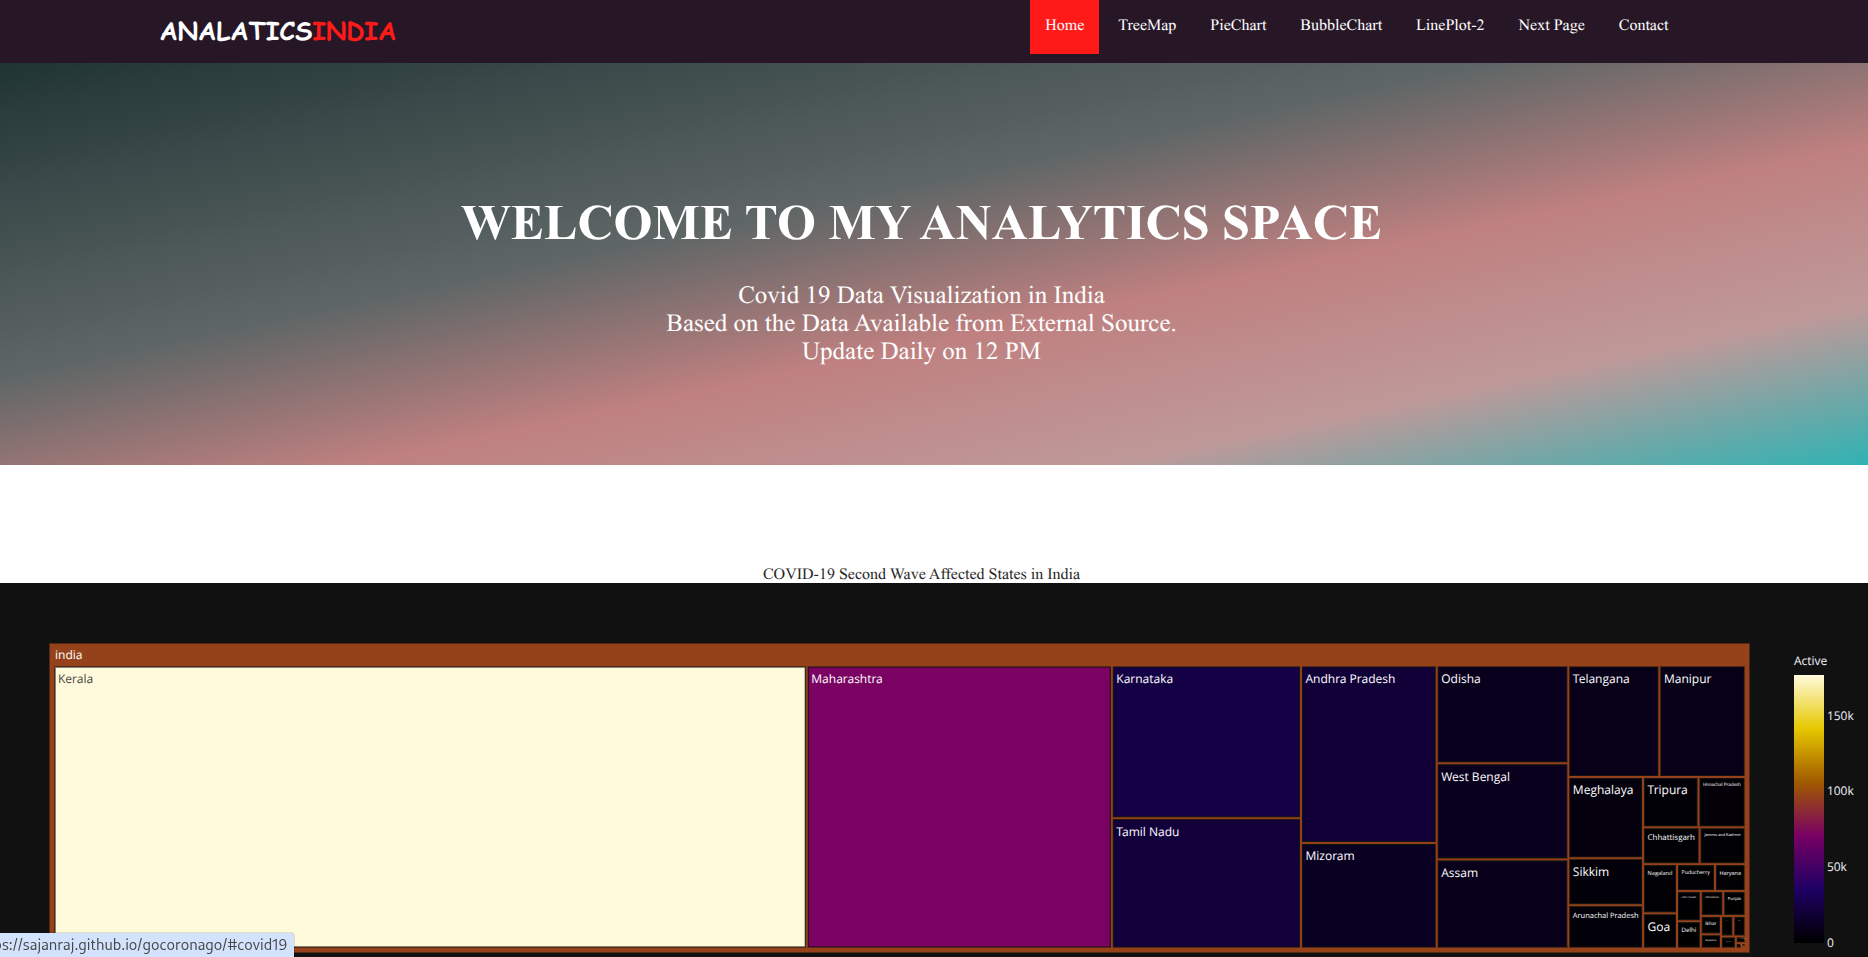This screenshot has height=957, width=1868.
Task: Select the Kerala tile in the treemap
Action: click(x=430, y=800)
